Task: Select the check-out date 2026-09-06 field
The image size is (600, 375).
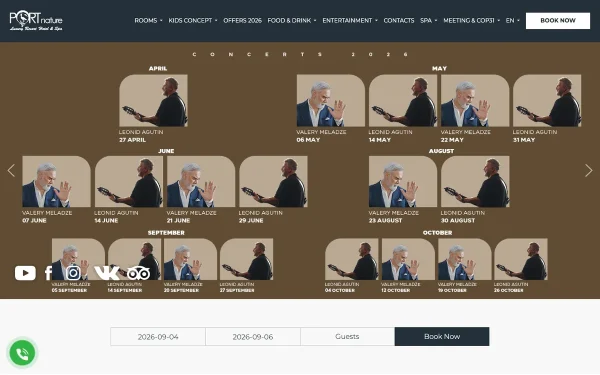Action: point(253,337)
